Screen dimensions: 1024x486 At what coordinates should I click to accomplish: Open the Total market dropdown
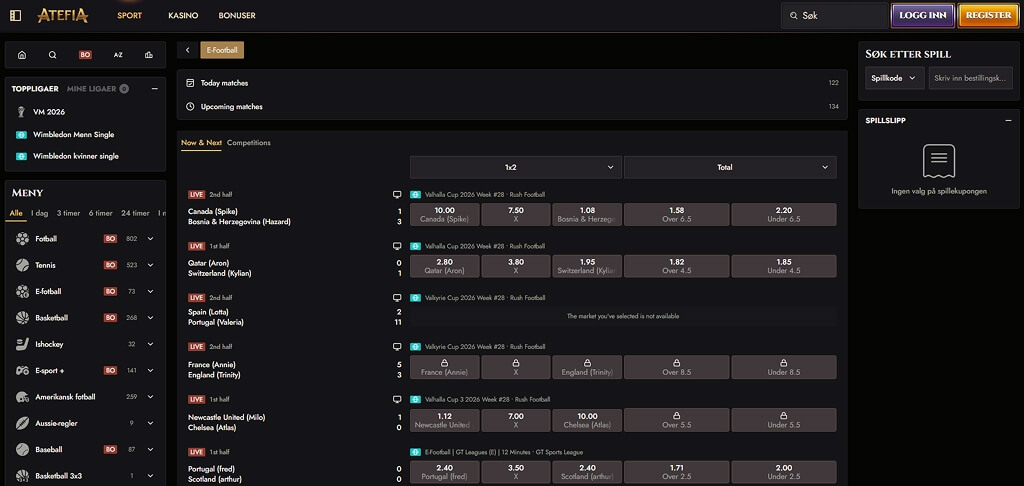point(730,167)
